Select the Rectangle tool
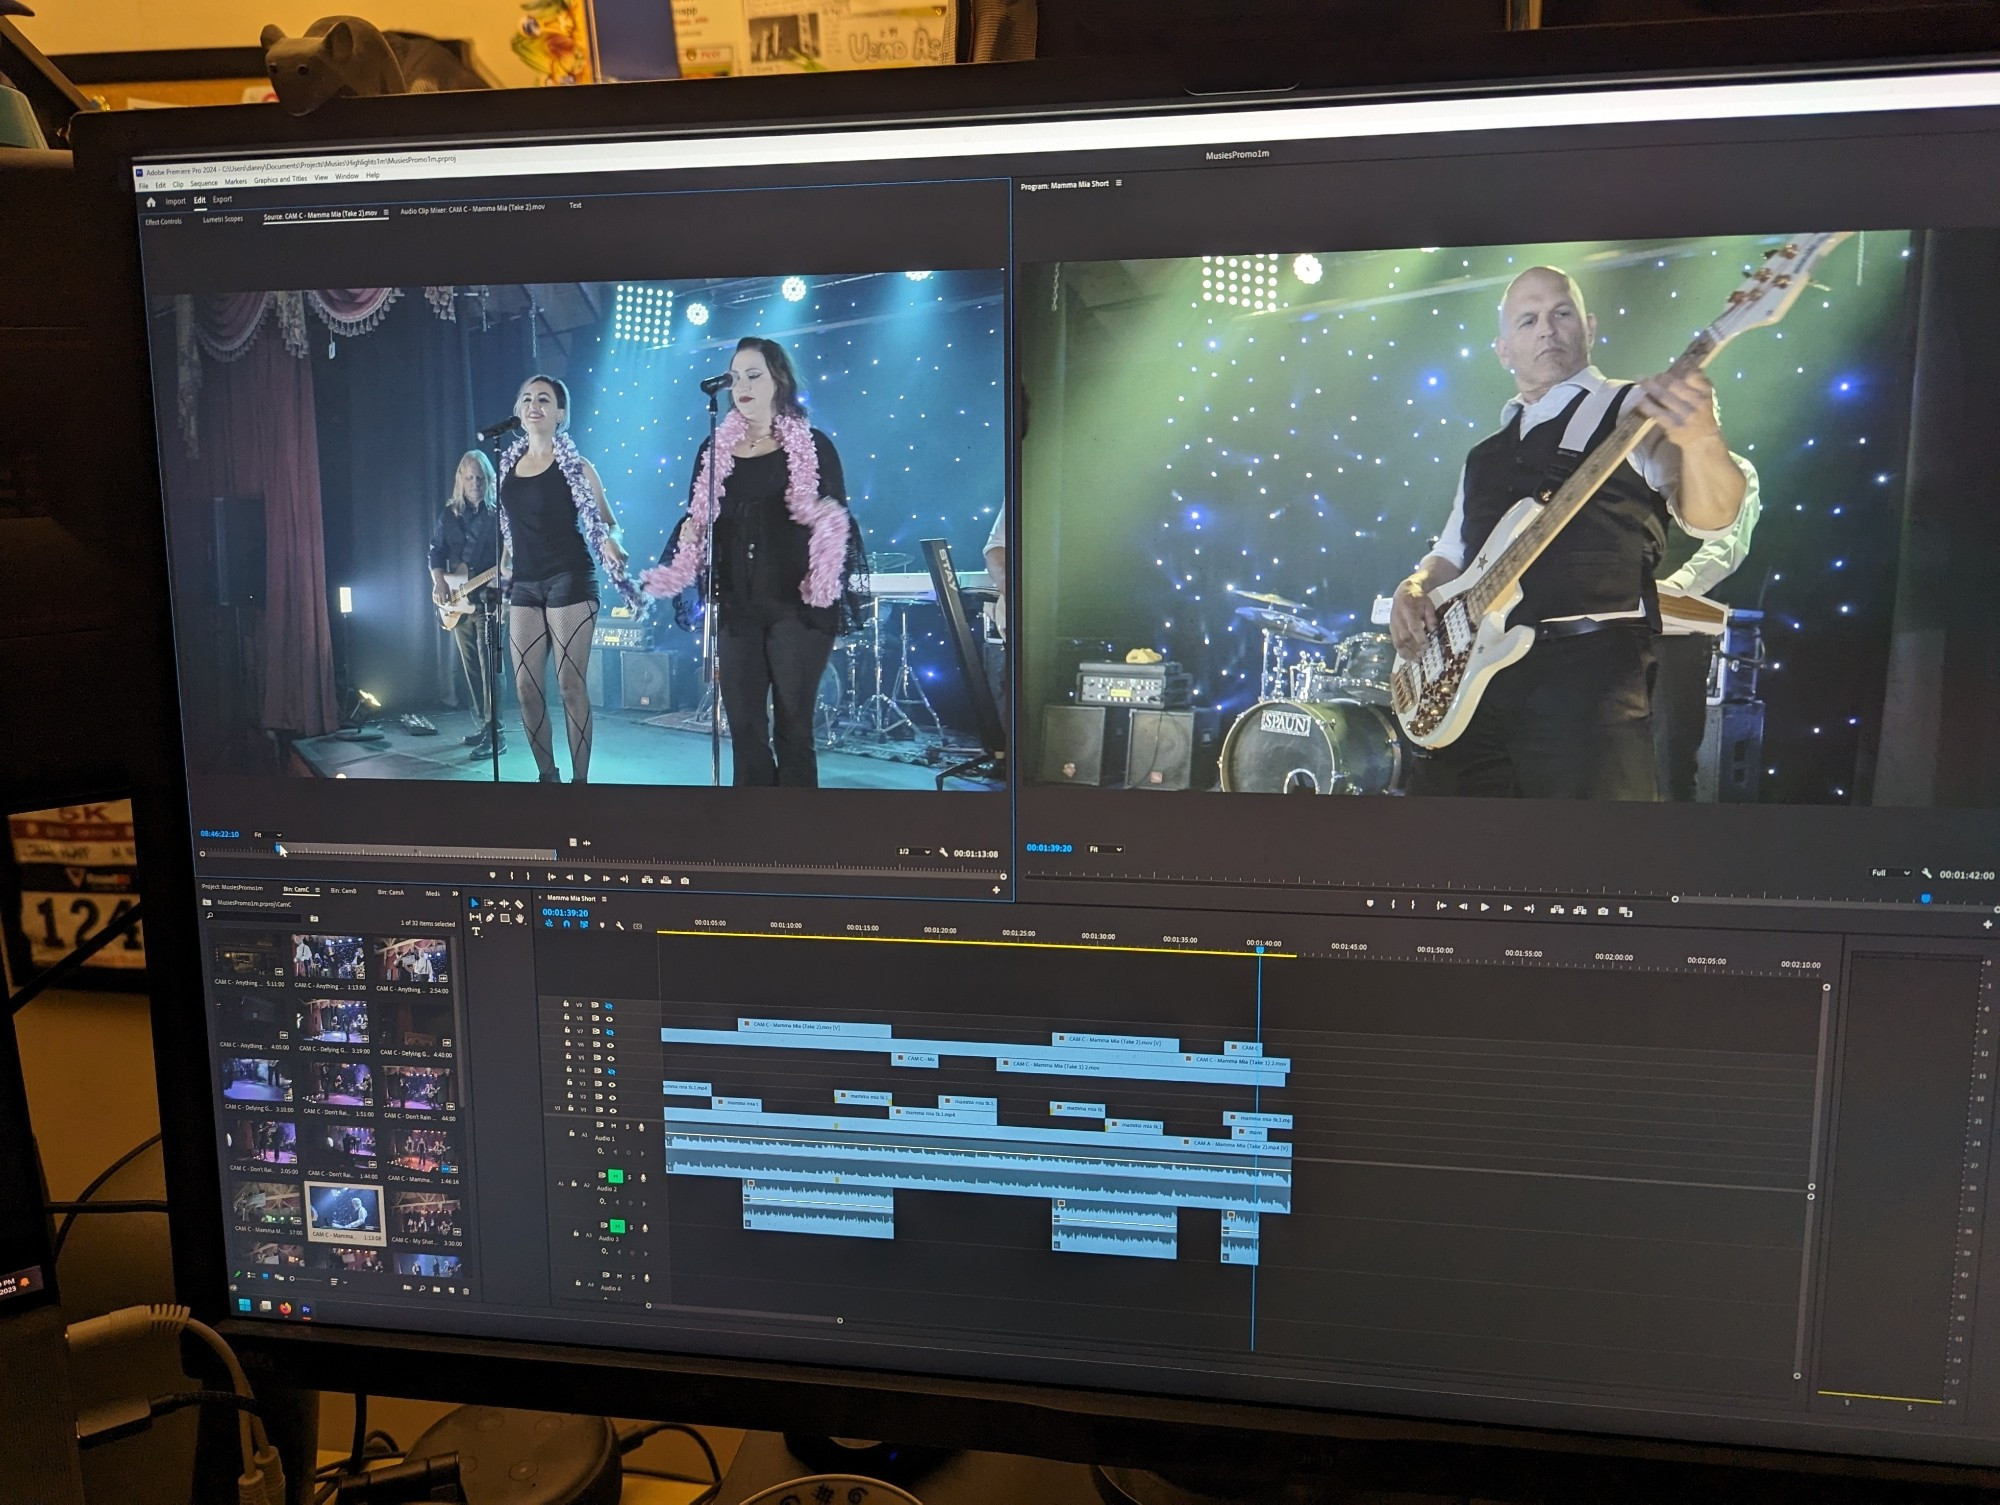 click(505, 918)
